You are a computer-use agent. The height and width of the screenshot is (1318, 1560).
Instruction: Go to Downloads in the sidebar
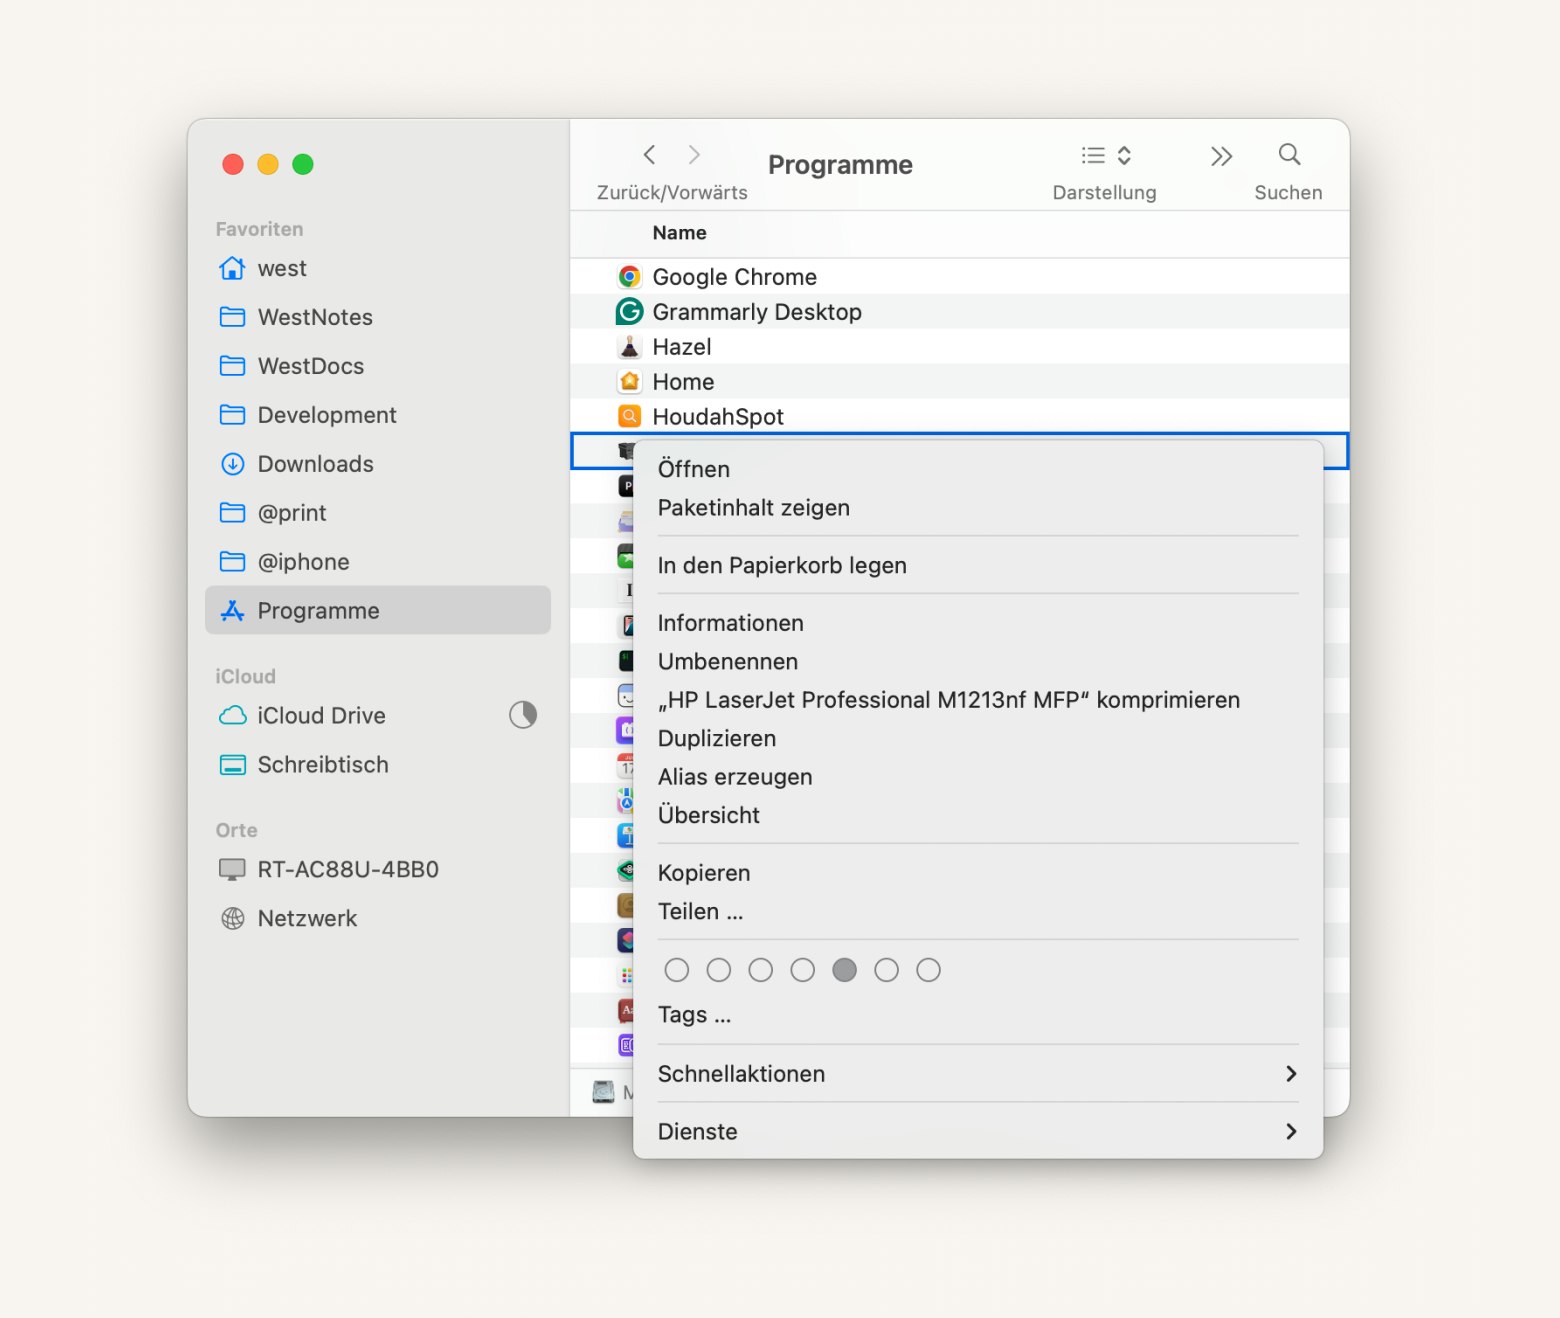coord(378,464)
